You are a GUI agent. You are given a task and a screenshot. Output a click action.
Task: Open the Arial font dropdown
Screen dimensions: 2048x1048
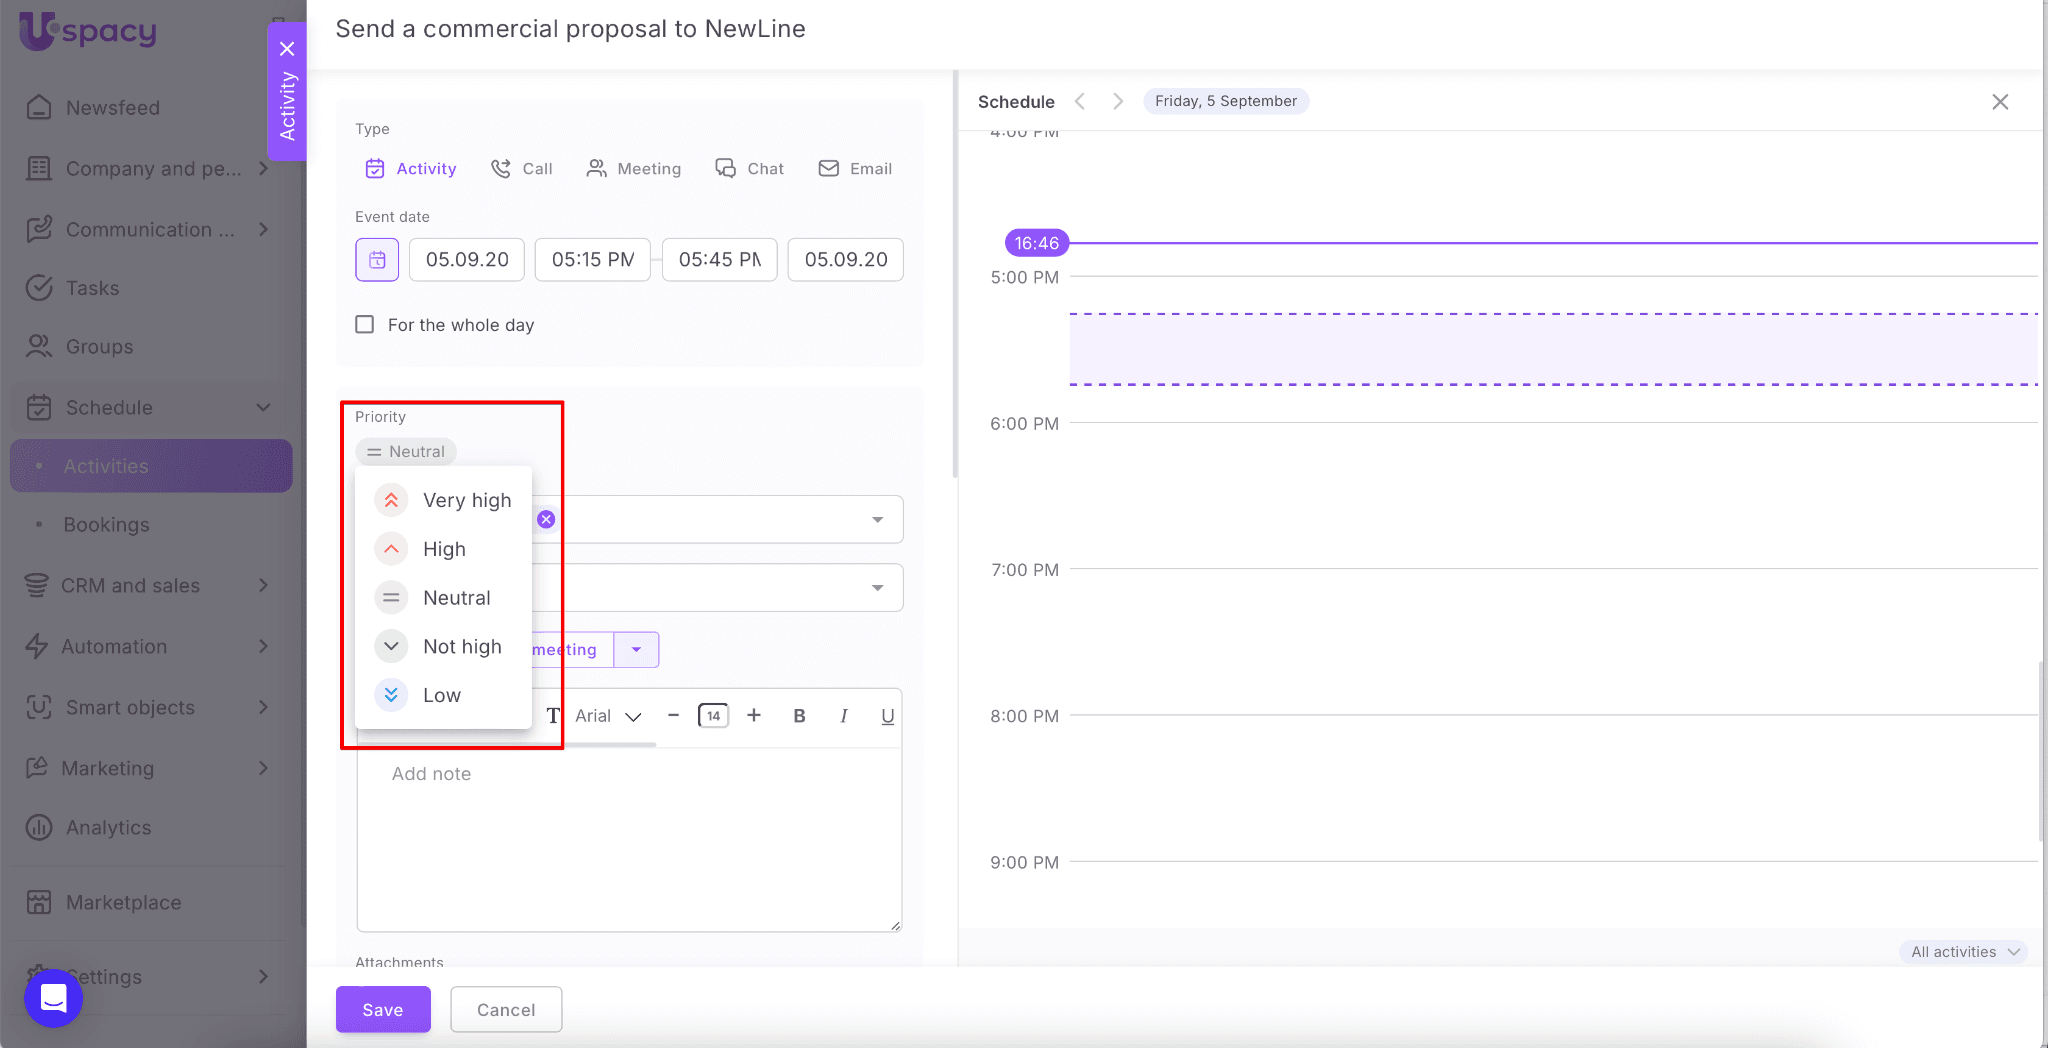coord(608,716)
